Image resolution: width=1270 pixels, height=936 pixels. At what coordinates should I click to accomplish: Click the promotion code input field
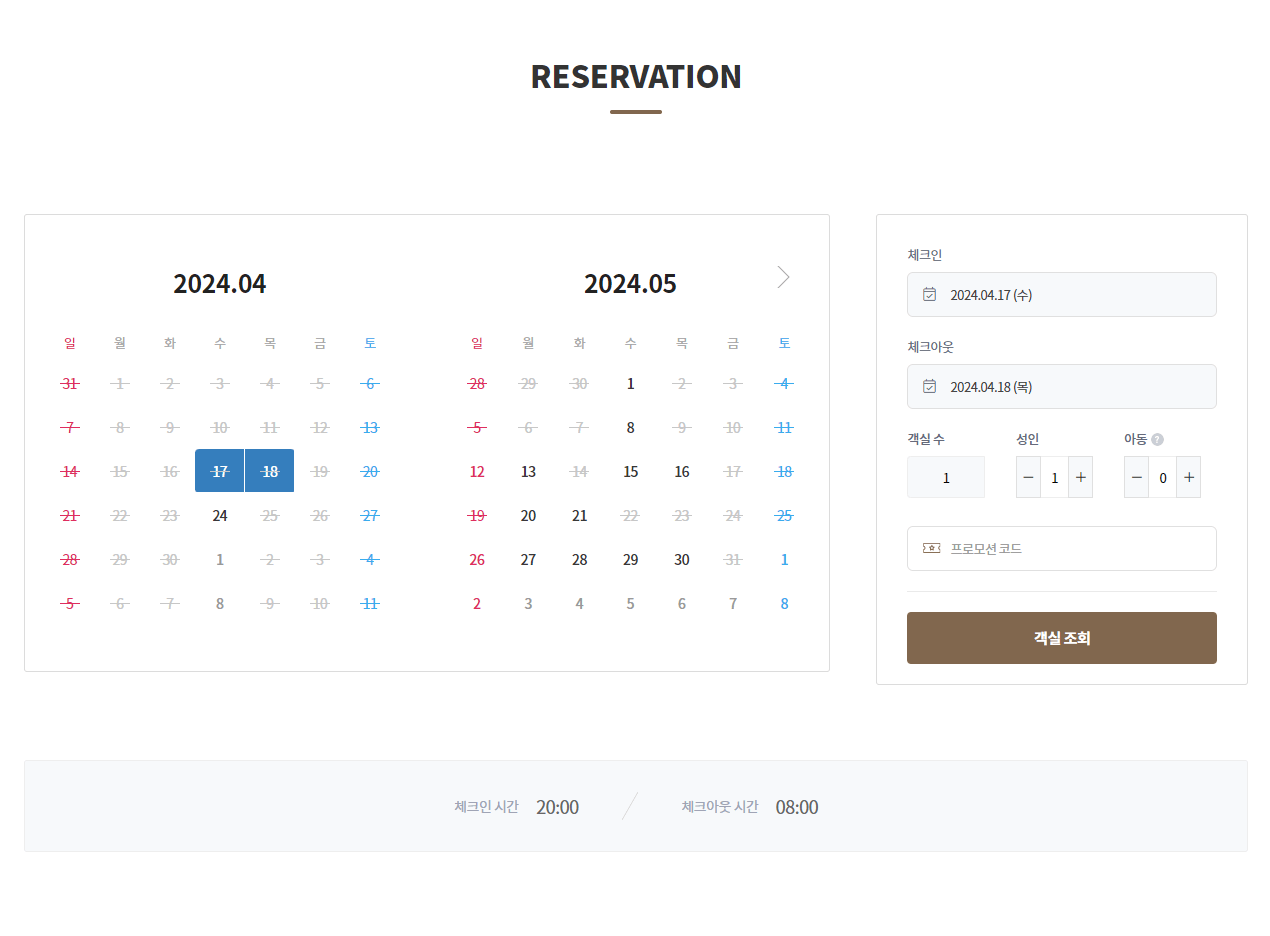click(x=1062, y=548)
